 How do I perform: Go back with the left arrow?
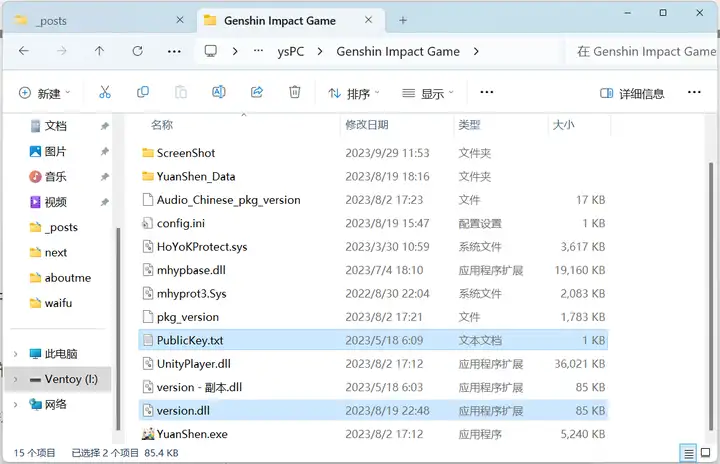pyautogui.click(x=24, y=51)
